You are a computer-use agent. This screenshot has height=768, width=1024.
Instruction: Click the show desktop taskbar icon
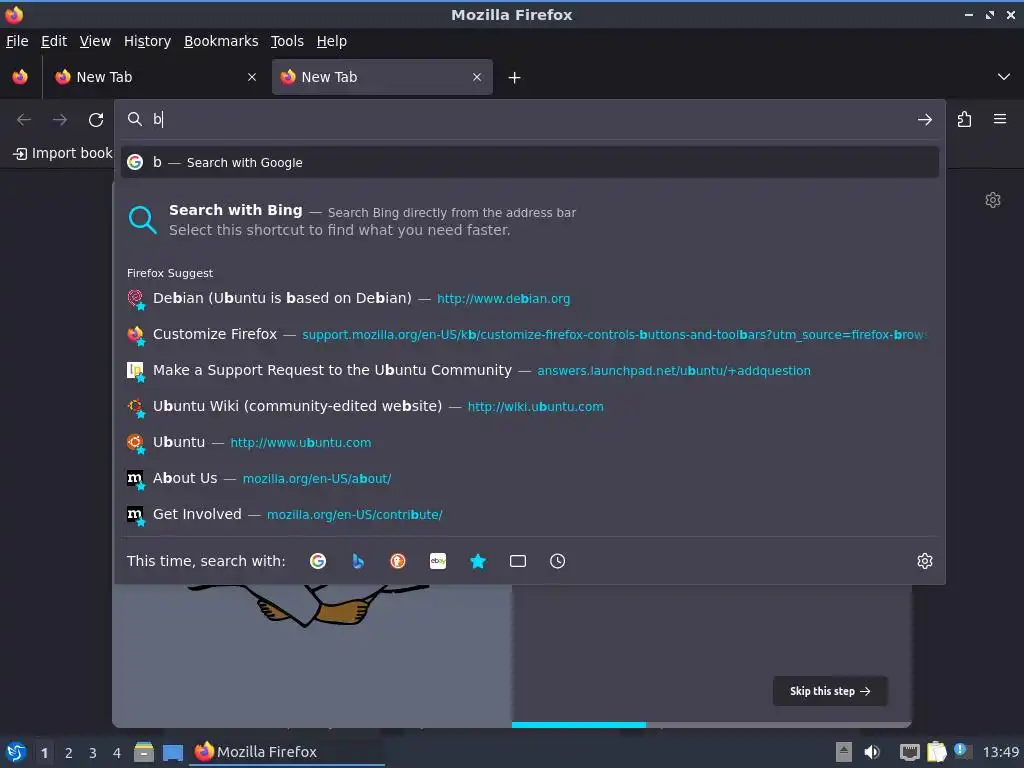(173, 752)
